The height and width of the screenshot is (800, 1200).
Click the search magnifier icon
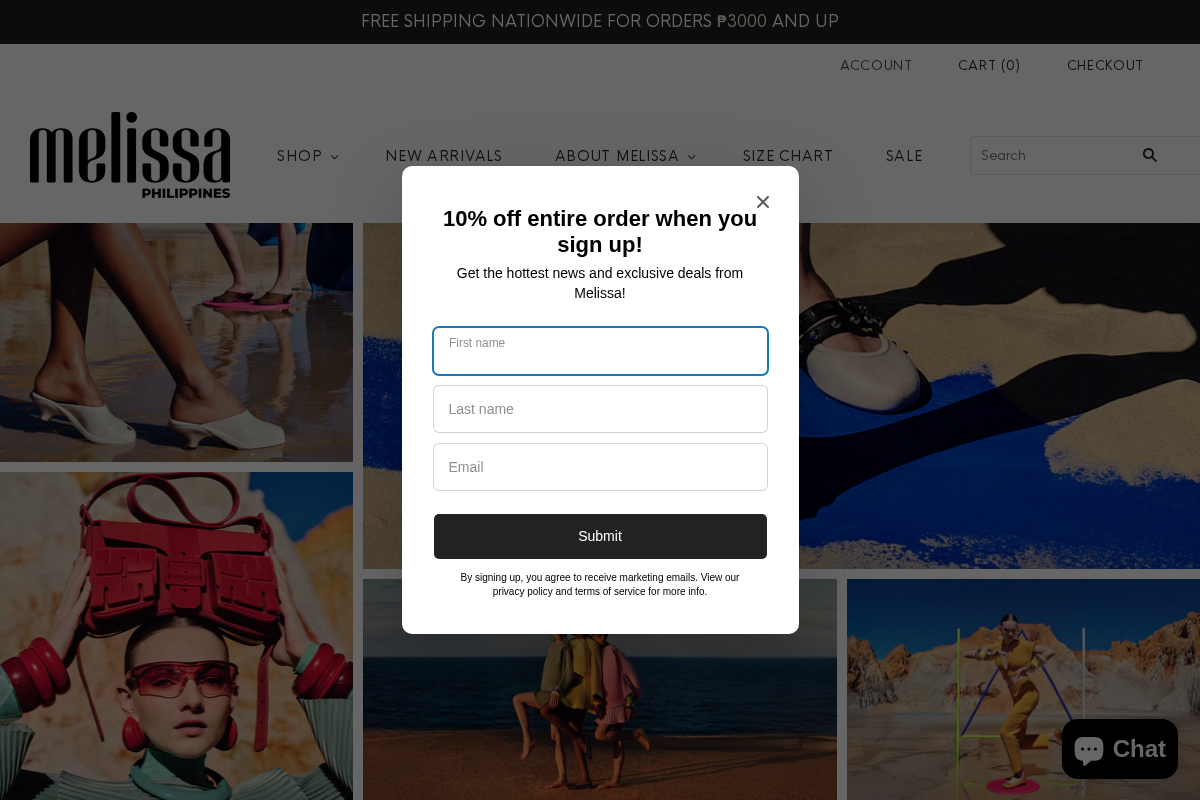tap(1150, 155)
